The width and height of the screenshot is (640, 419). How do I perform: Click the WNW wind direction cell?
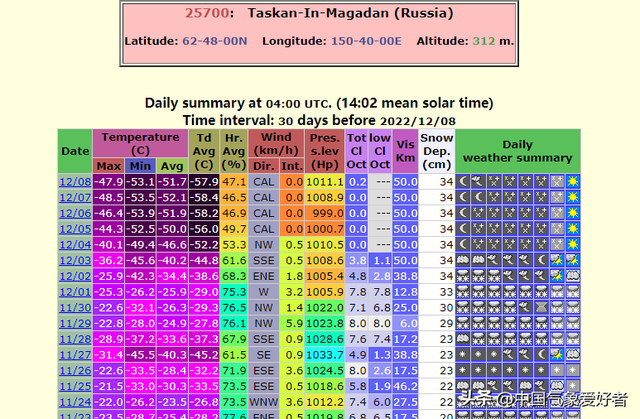click(264, 402)
